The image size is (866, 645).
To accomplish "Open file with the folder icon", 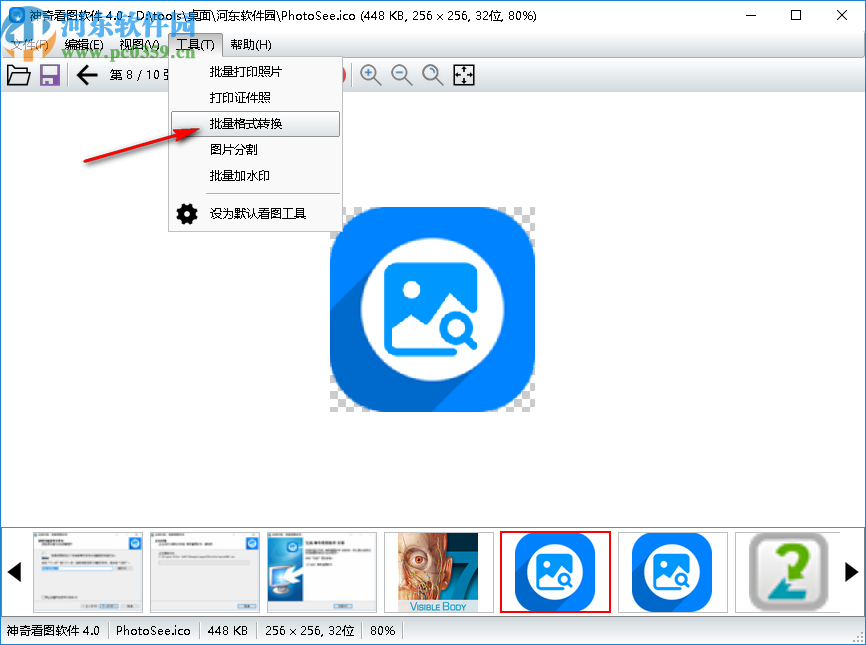I will [18, 75].
